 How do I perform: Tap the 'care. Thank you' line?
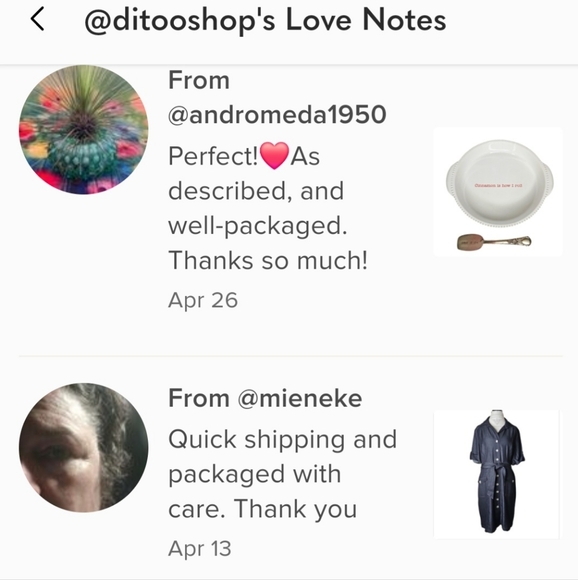click(x=263, y=509)
